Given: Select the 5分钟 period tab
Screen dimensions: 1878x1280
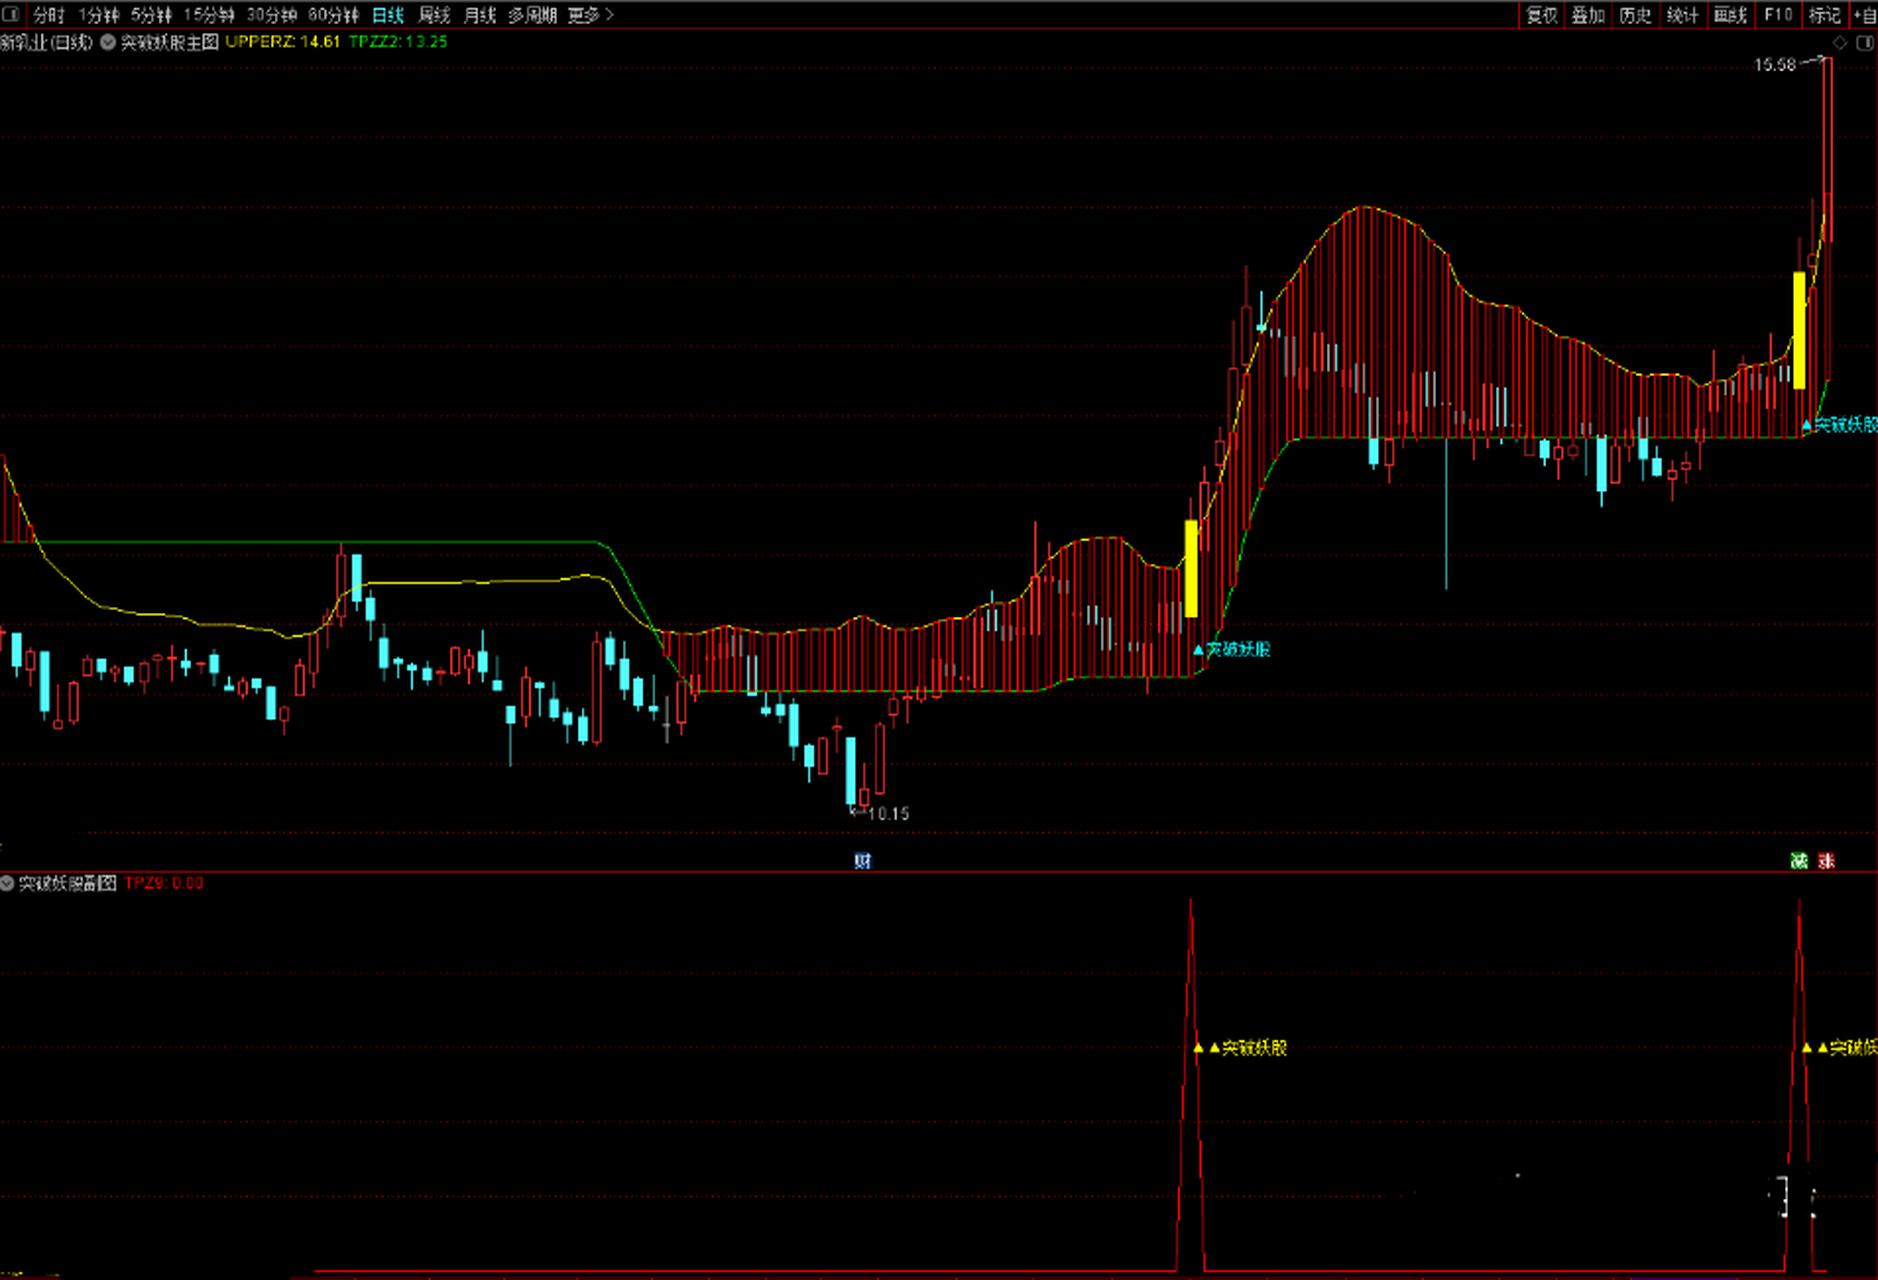Looking at the screenshot, I should point(151,15).
